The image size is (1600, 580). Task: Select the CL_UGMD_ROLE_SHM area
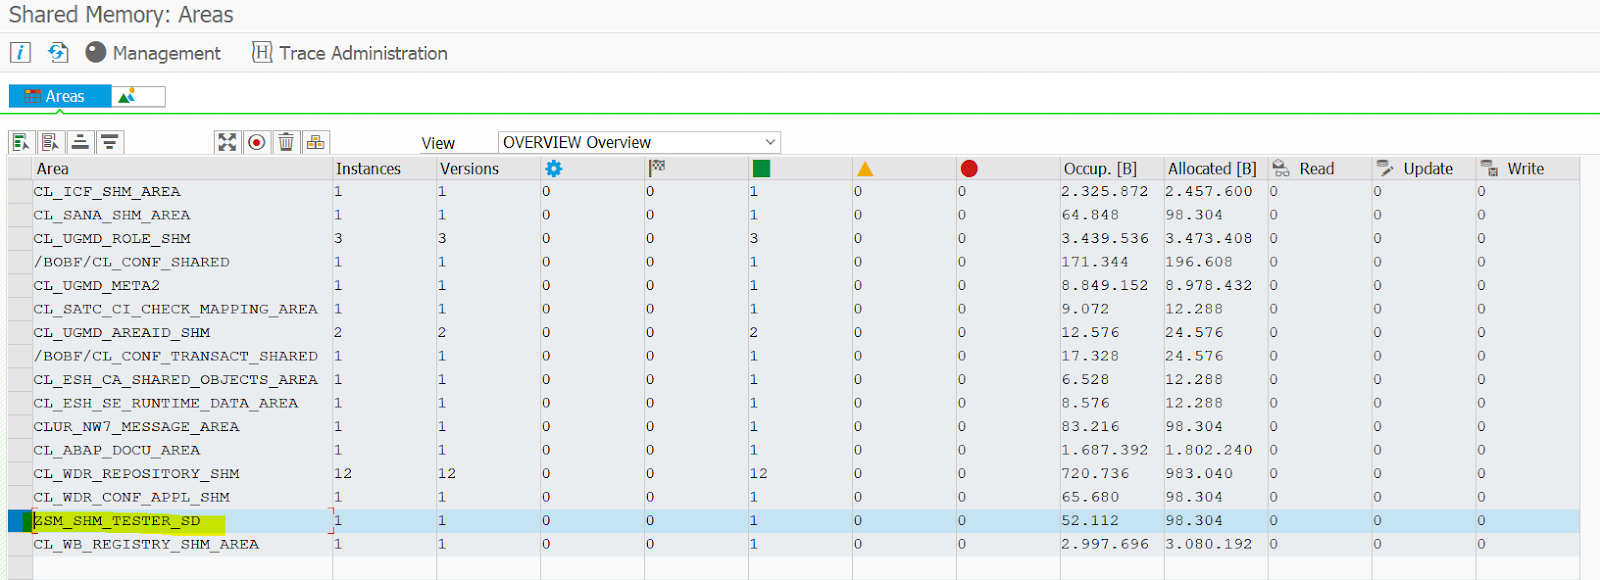pos(112,239)
